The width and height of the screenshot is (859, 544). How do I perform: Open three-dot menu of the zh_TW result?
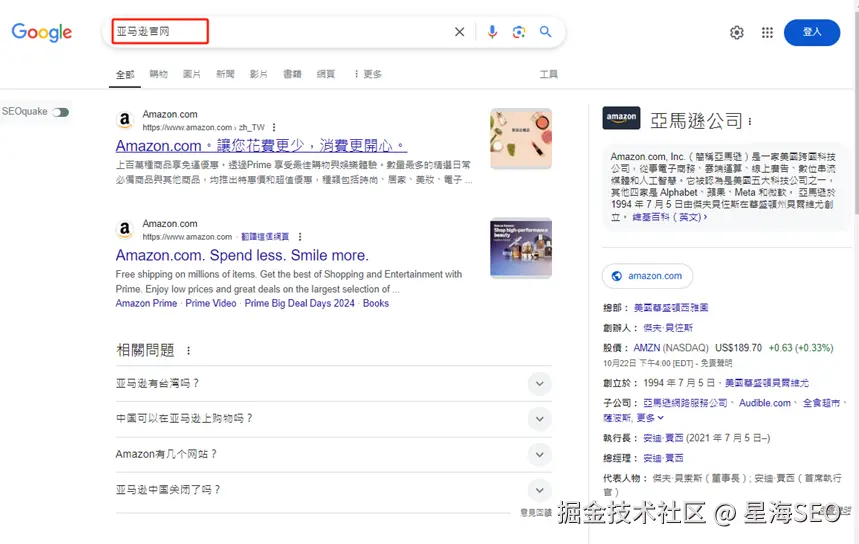[x=274, y=127]
